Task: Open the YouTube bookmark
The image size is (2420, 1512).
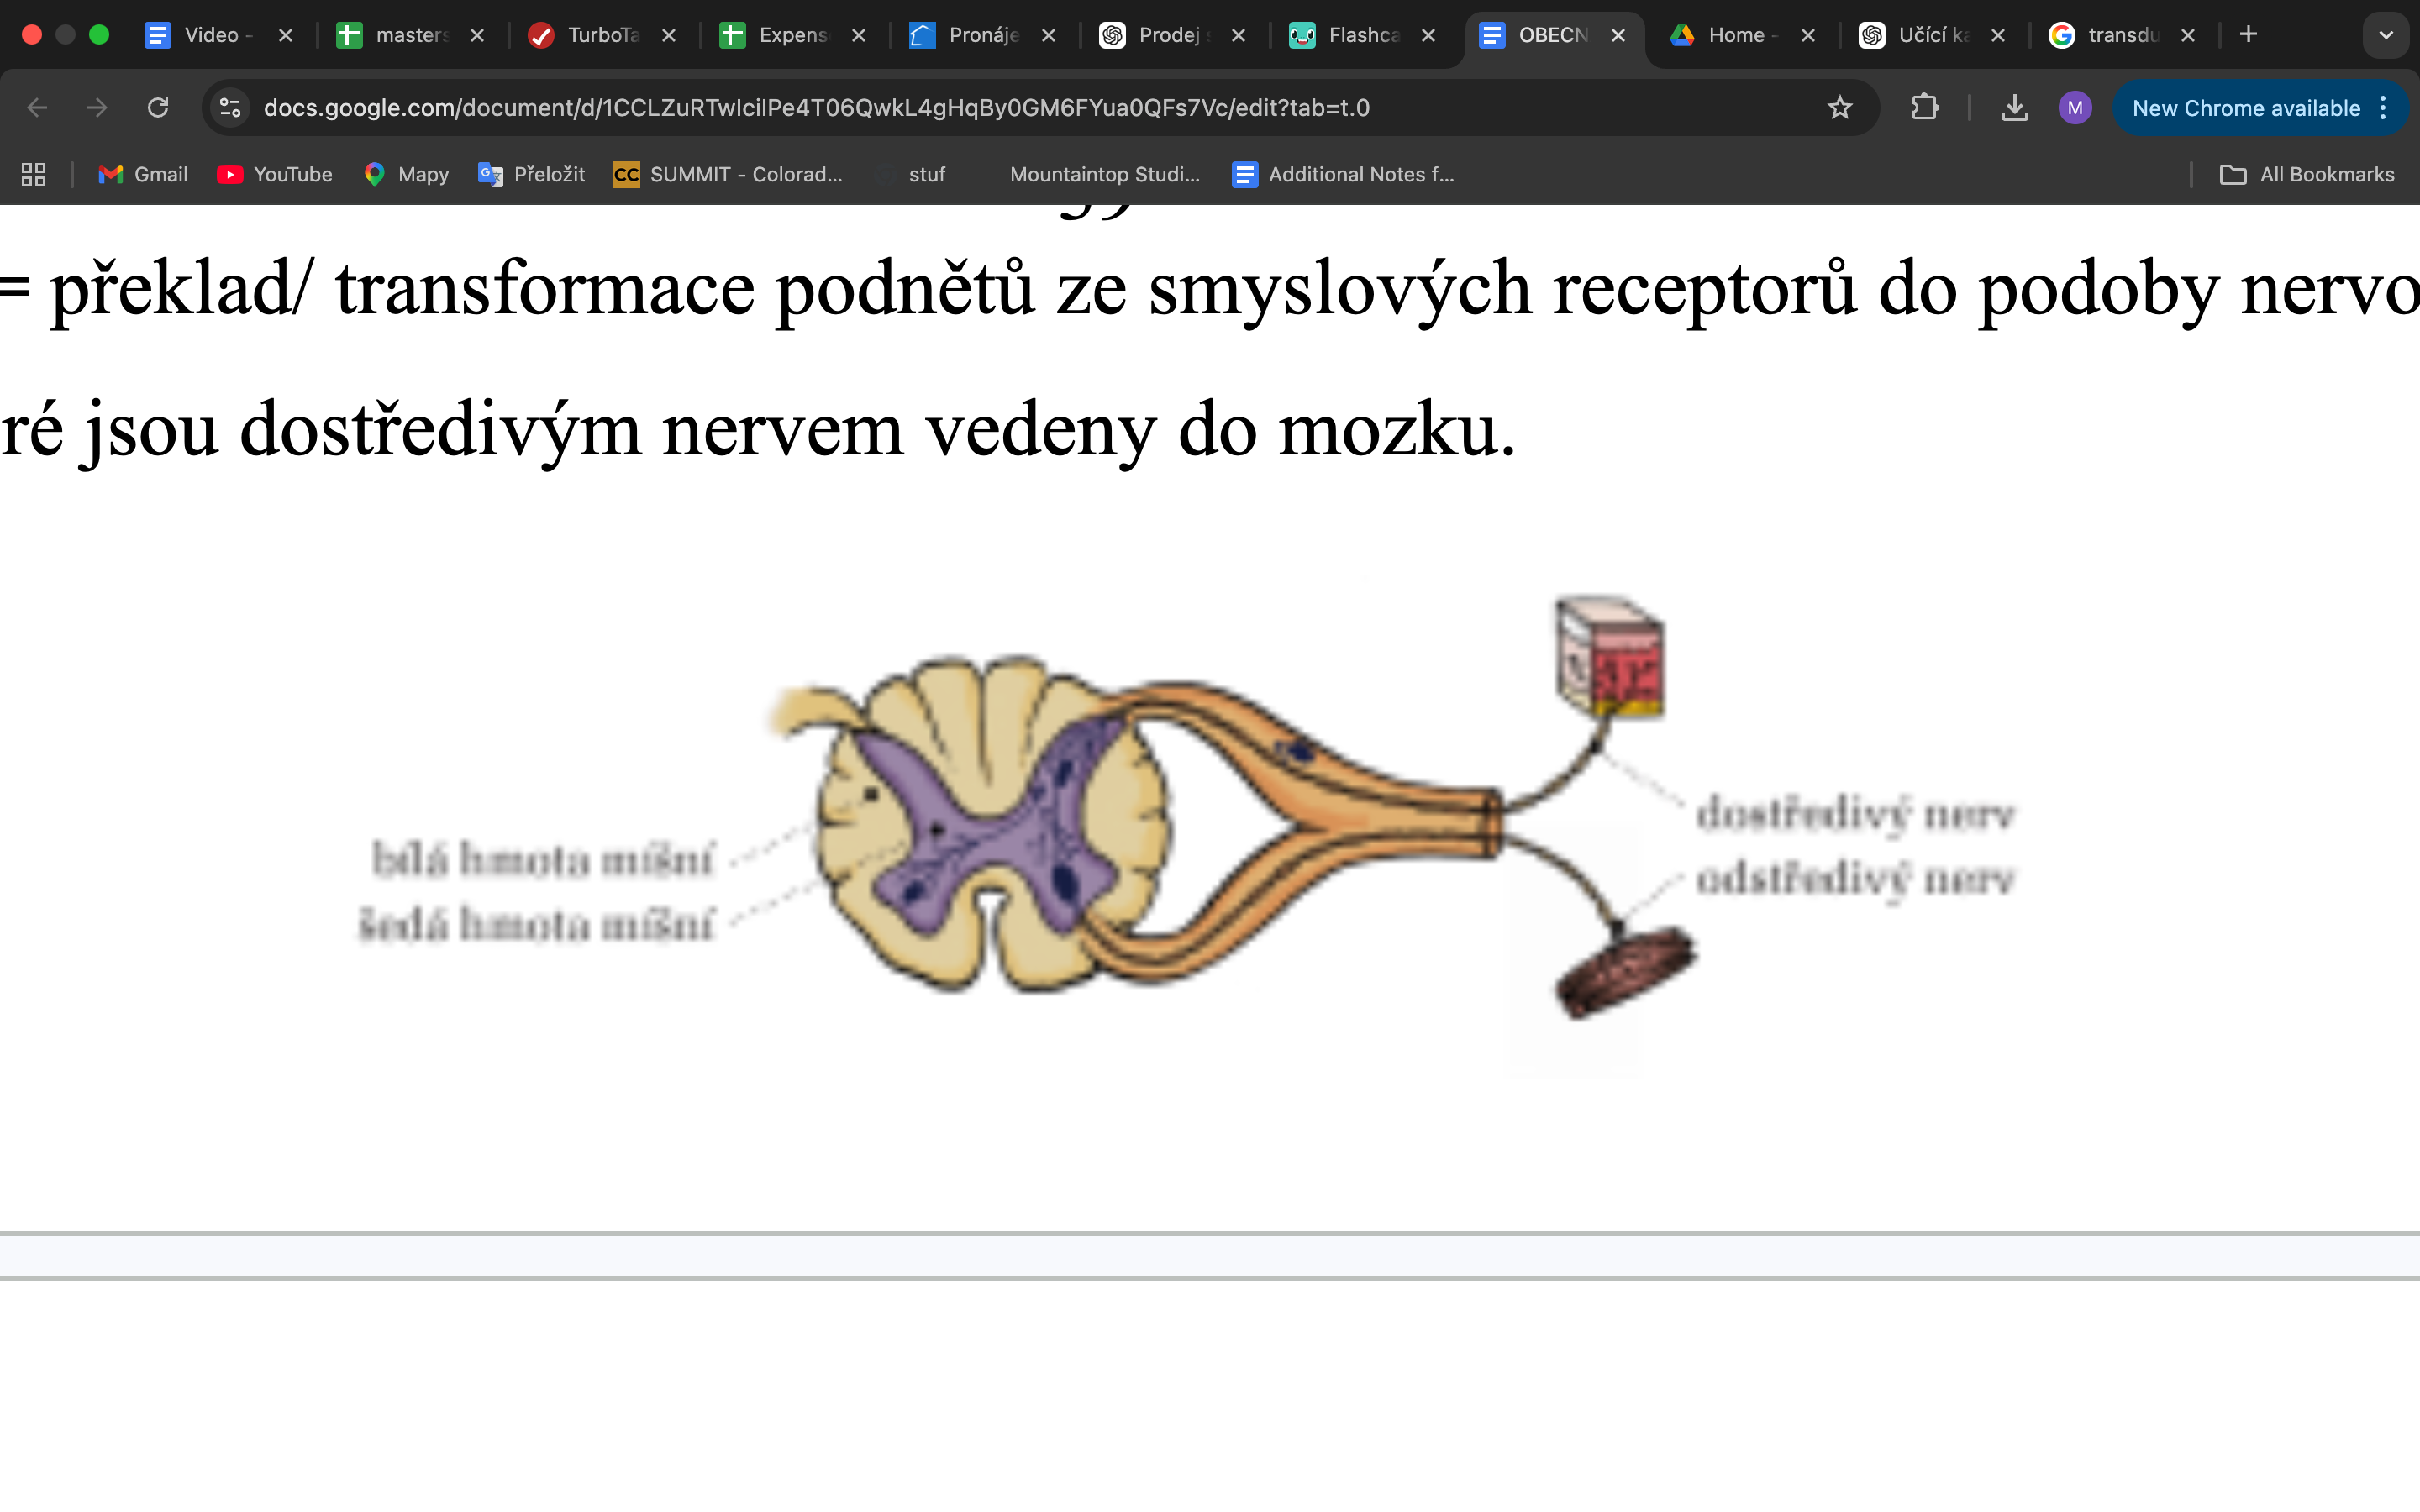Action: (274, 174)
